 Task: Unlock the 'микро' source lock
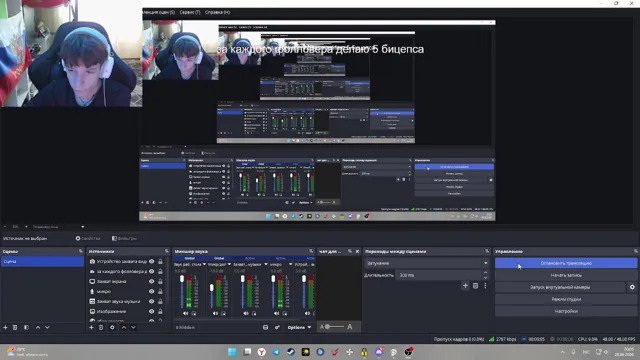(x=160, y=291)
